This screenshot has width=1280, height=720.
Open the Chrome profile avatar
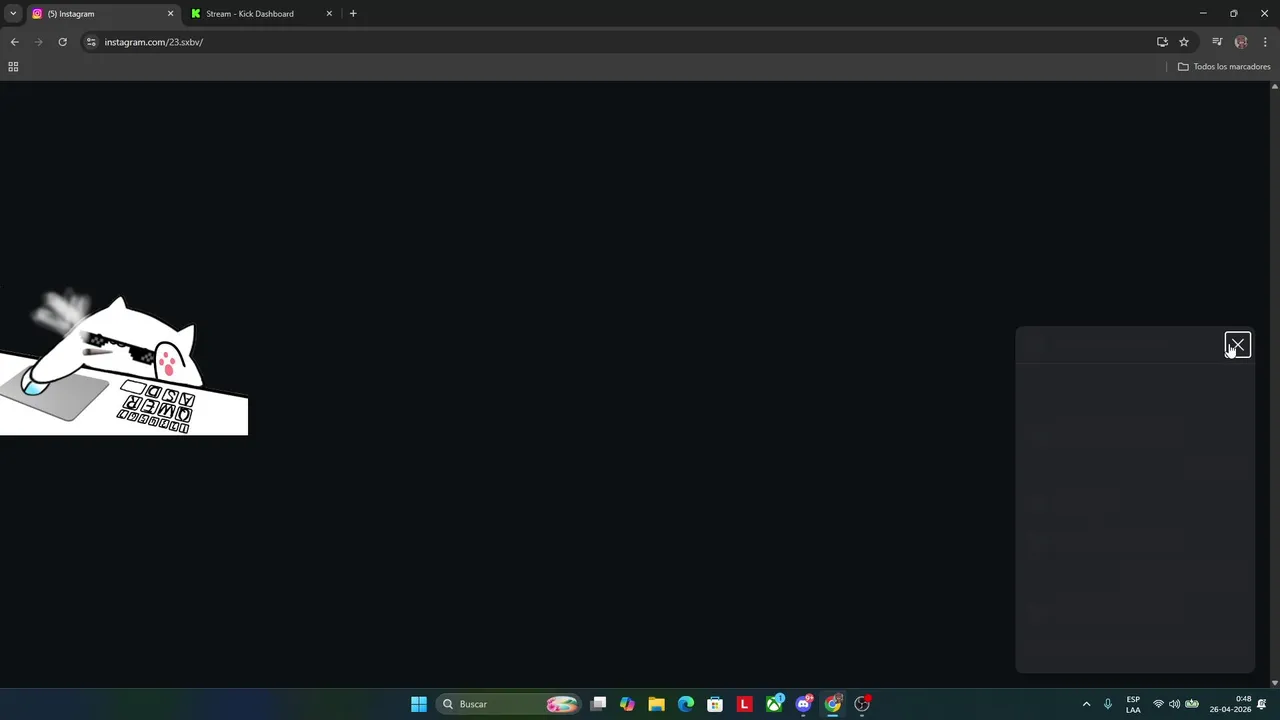(x=1241, y=42)
